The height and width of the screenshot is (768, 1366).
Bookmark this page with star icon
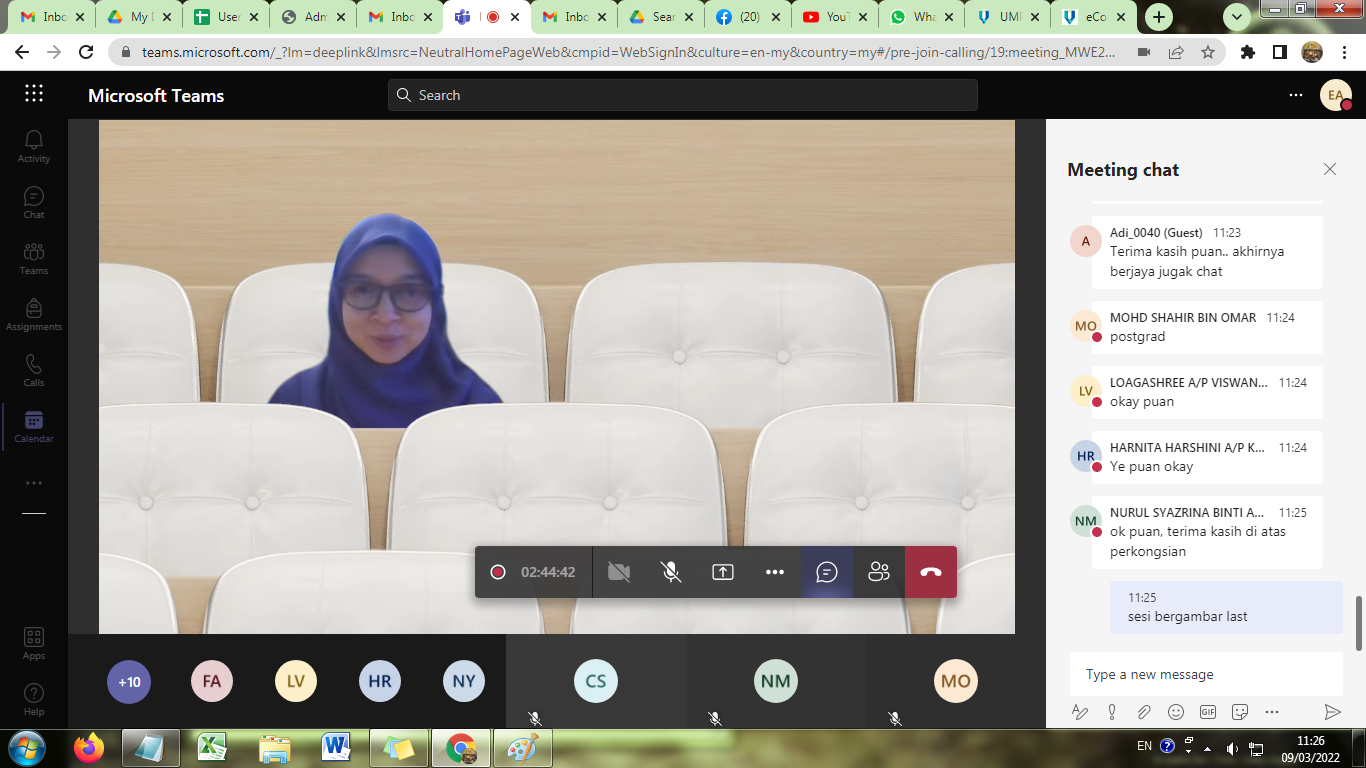tap(1208, 52)
